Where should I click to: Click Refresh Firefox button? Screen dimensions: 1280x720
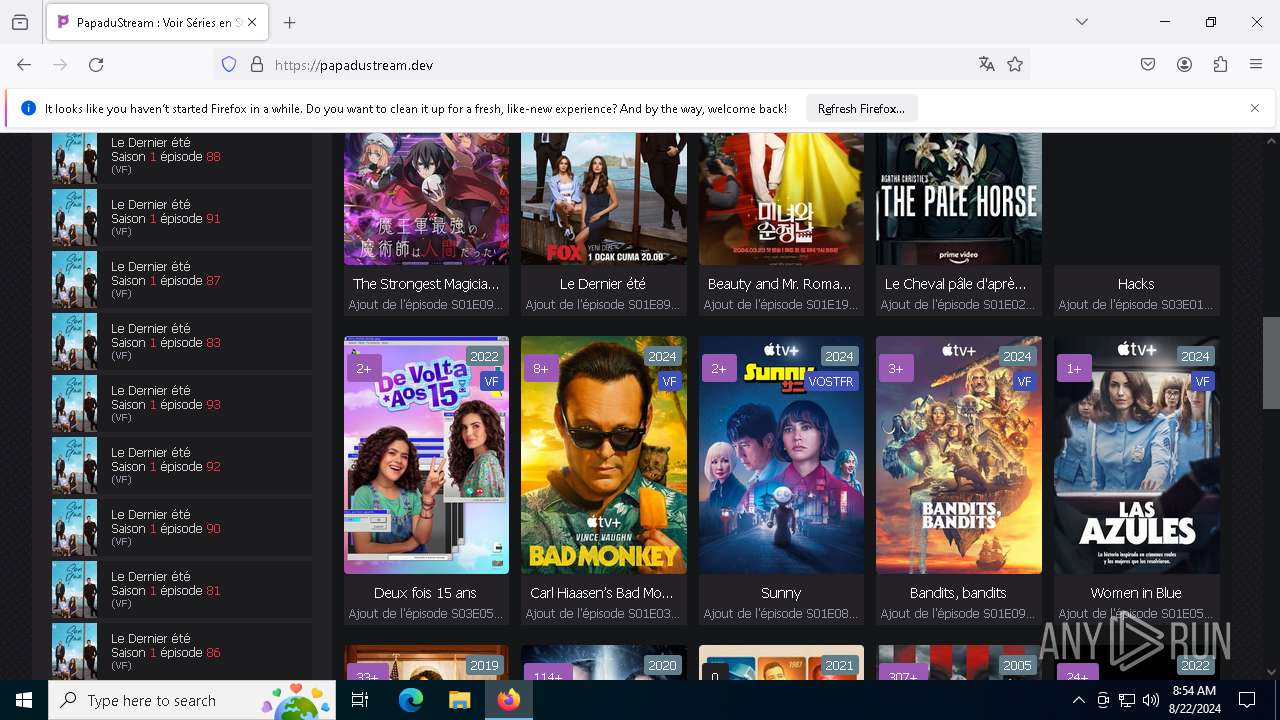[861, 109]
